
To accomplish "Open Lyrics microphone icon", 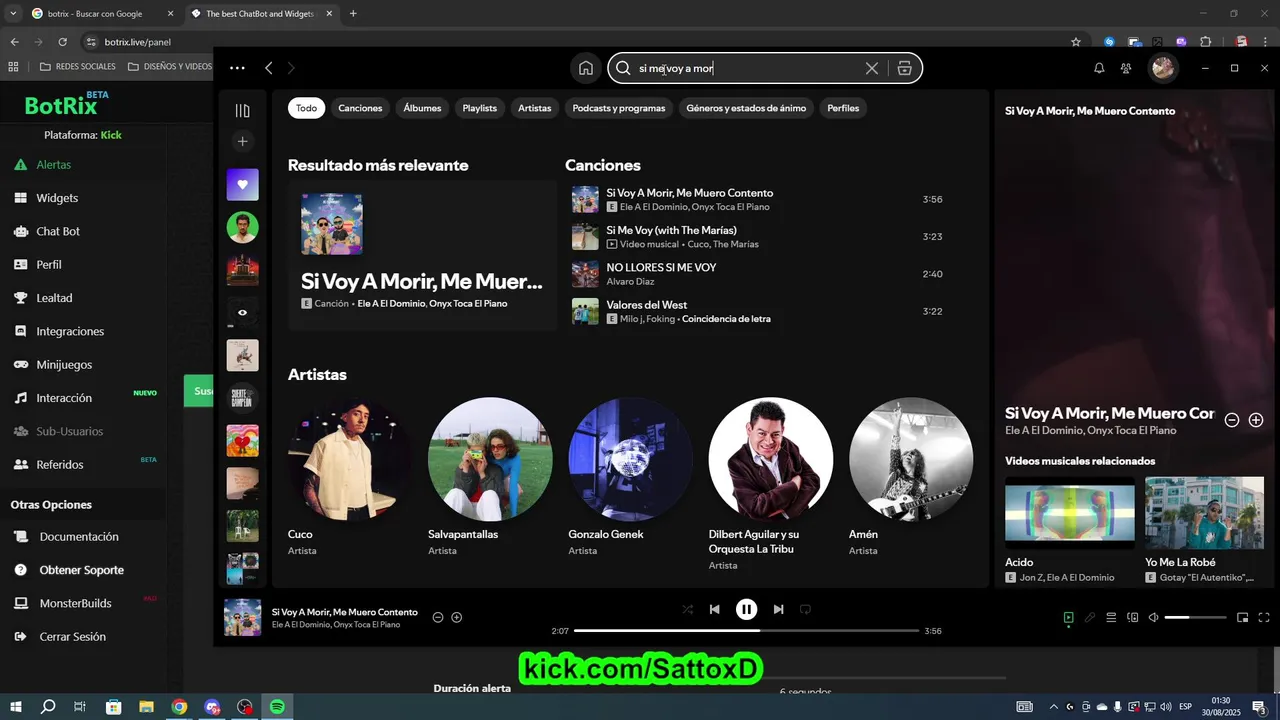I will [x=1090, y=618].
